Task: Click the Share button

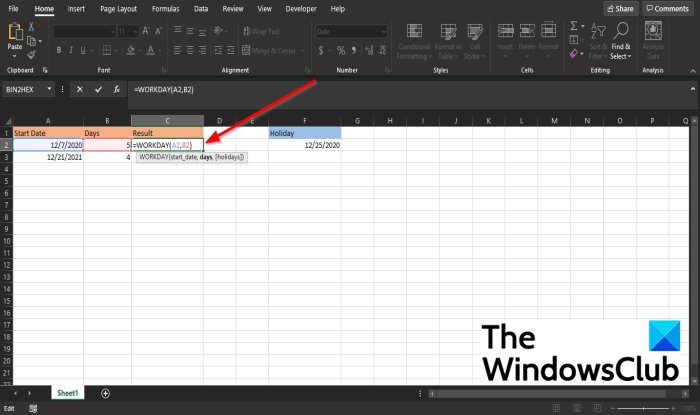Action: 621,8
